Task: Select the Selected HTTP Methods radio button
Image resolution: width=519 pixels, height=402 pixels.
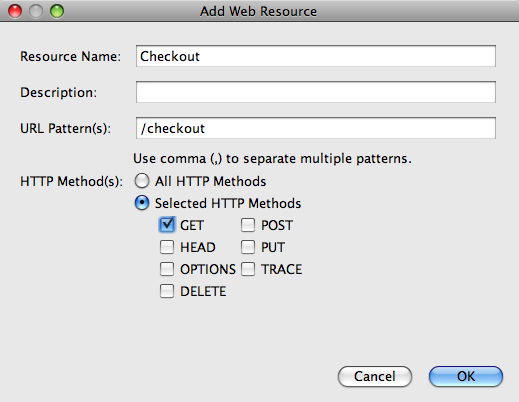Action: point(142,203)
